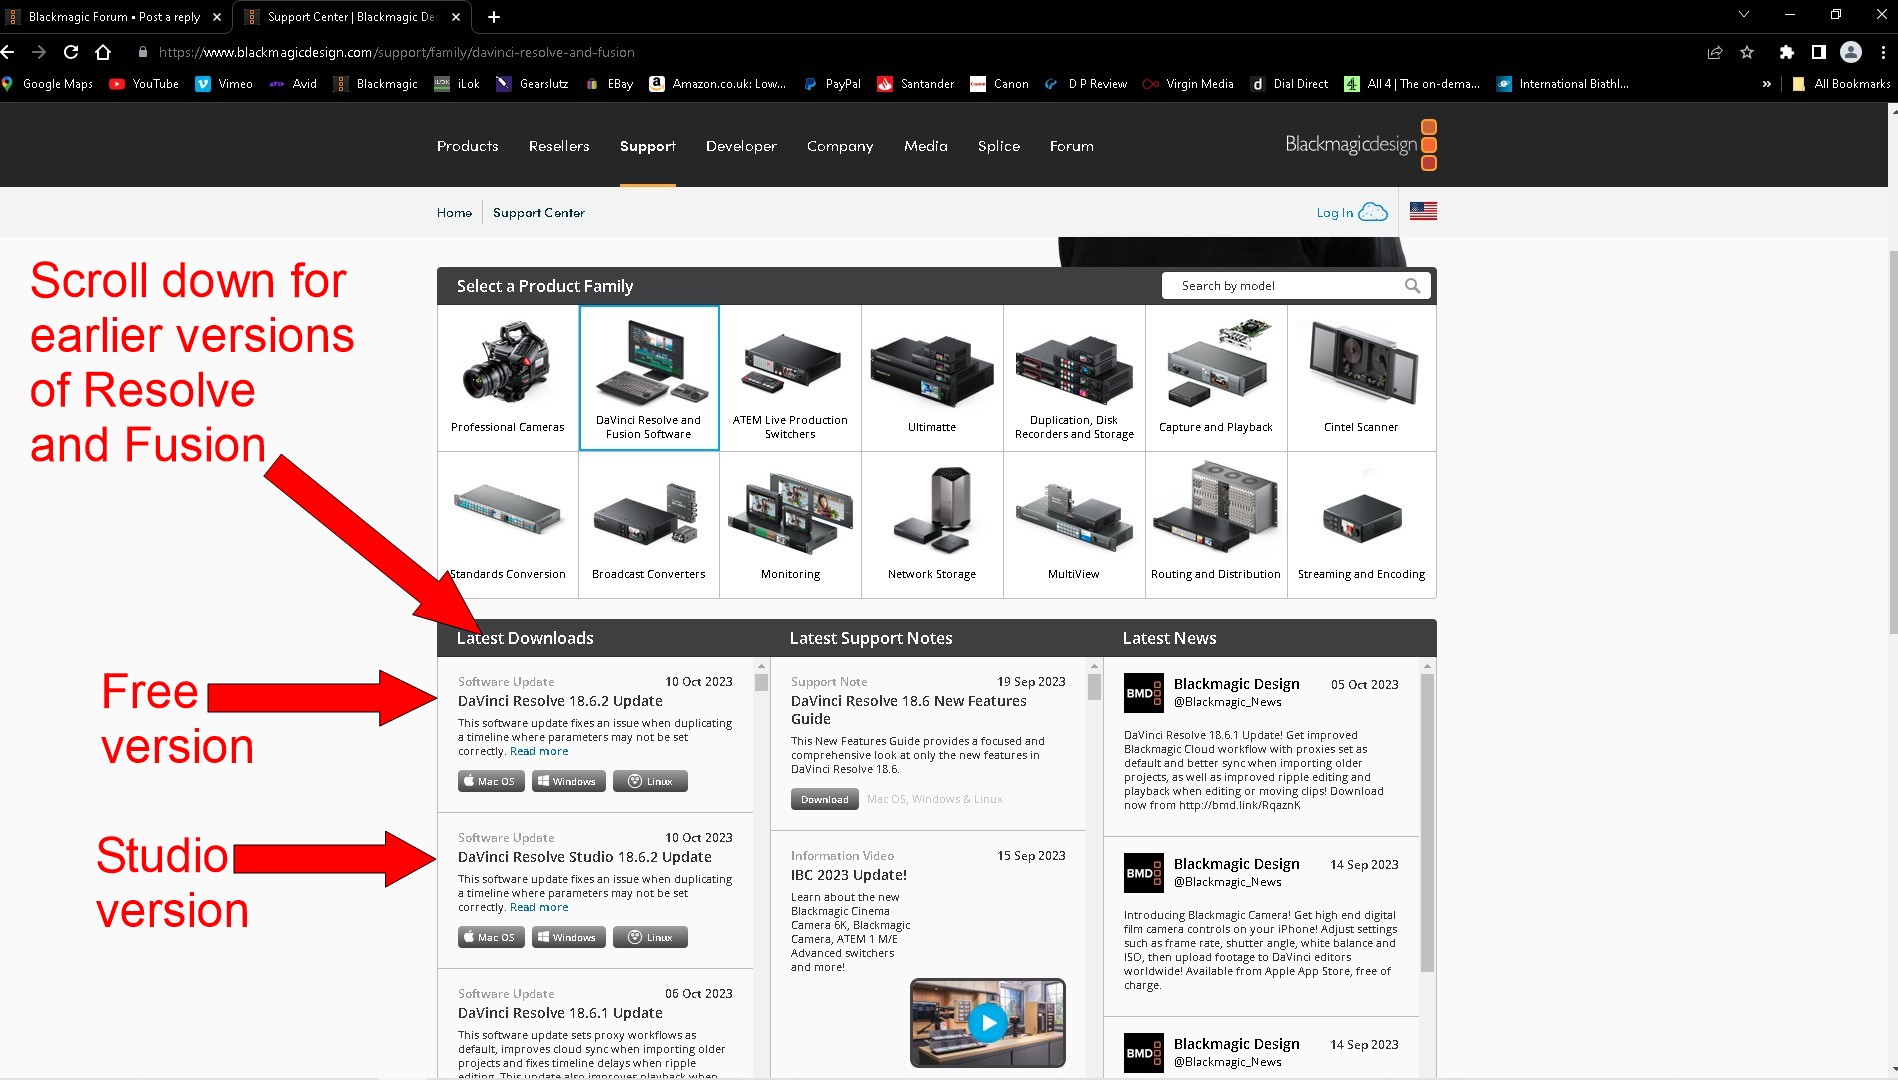Play the IBC 2023 Update video
This screenshot has height=1080, width=1898.
pyautogui.click(x=988, y=1022)
